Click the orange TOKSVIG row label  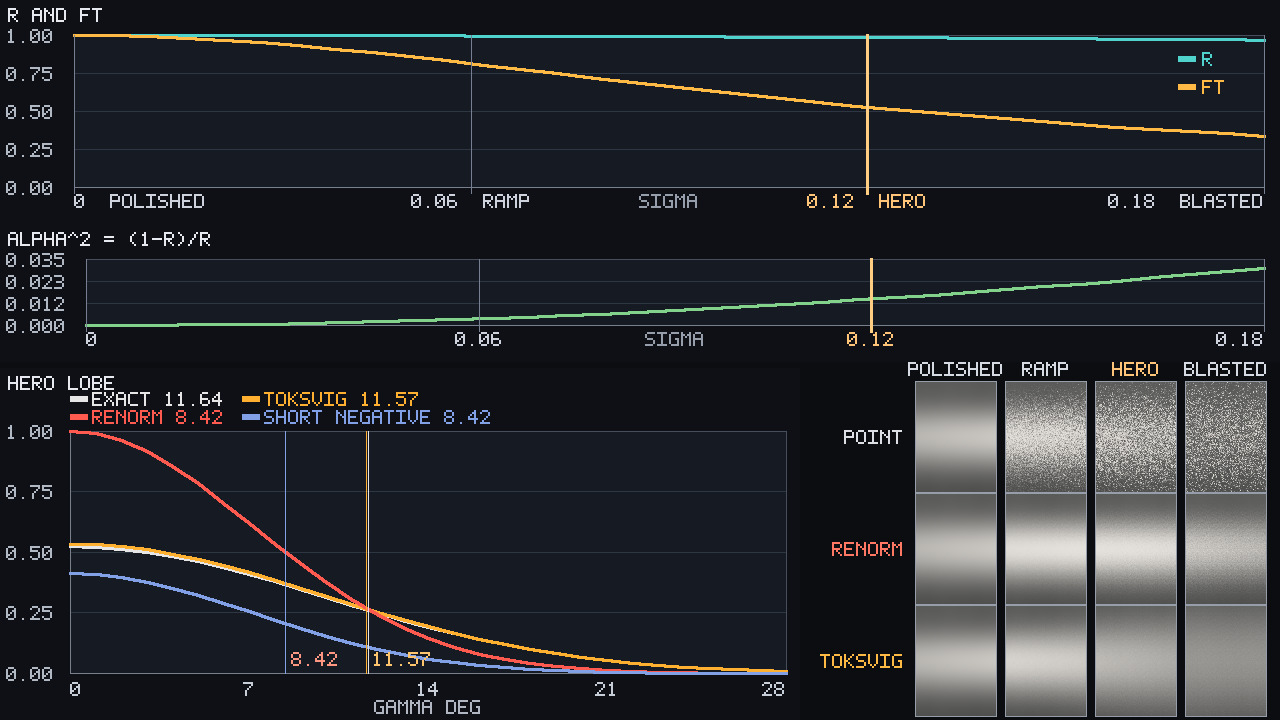tap(861, 661)
